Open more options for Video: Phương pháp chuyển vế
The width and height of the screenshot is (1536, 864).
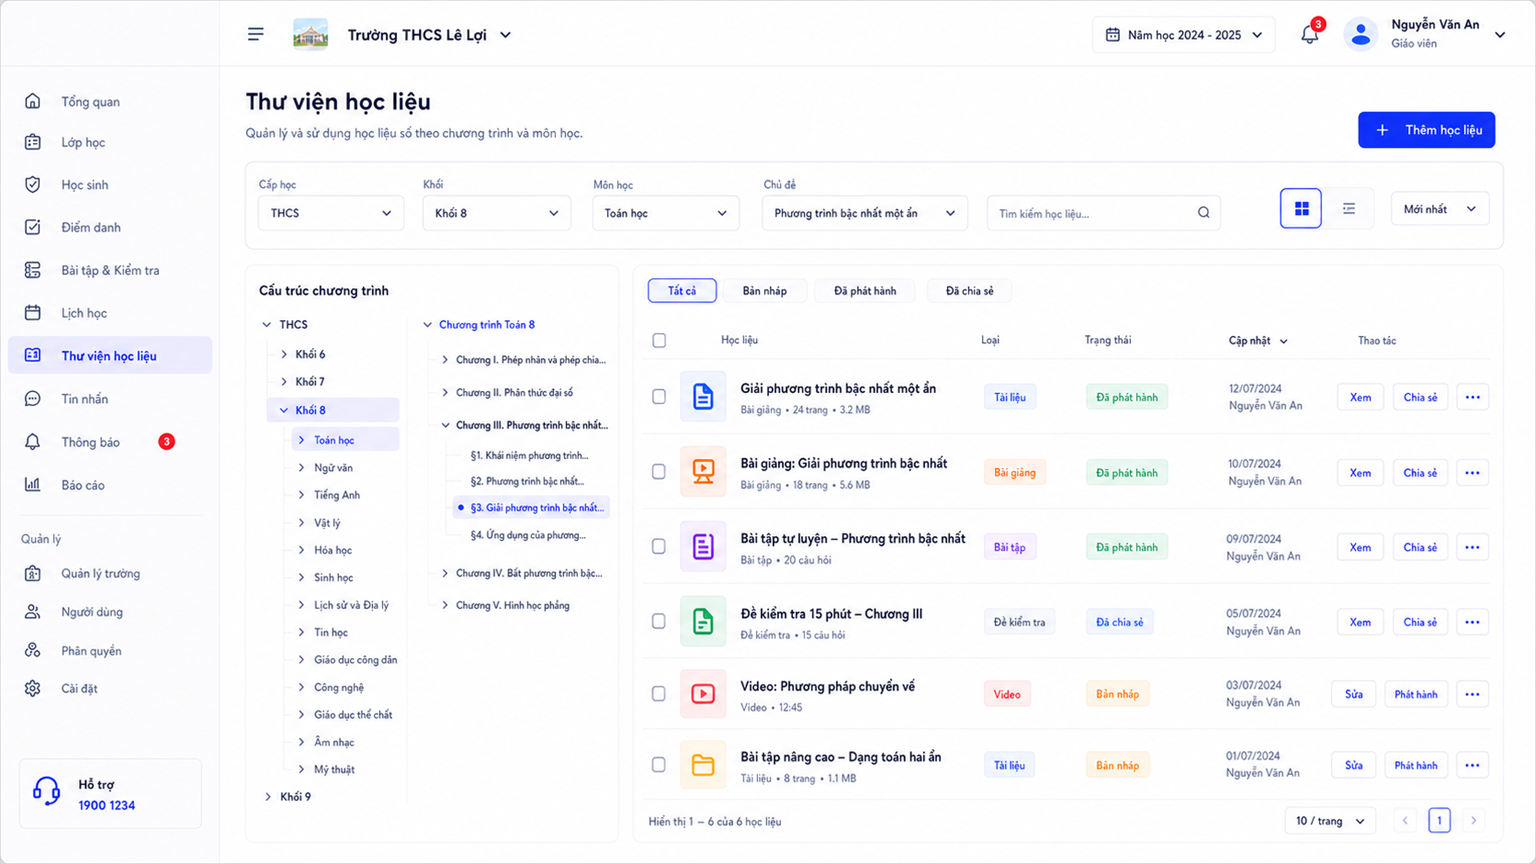click(1472, 694)
